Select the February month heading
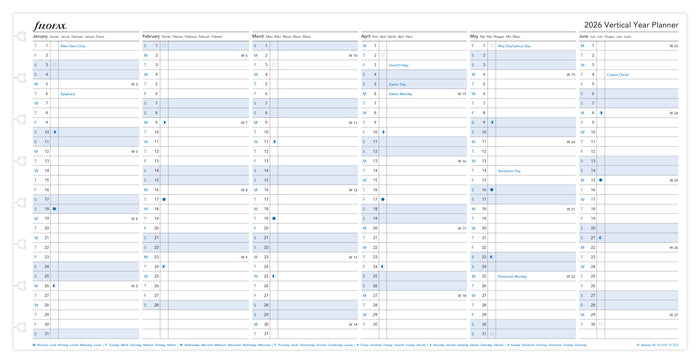 (151, 36)
